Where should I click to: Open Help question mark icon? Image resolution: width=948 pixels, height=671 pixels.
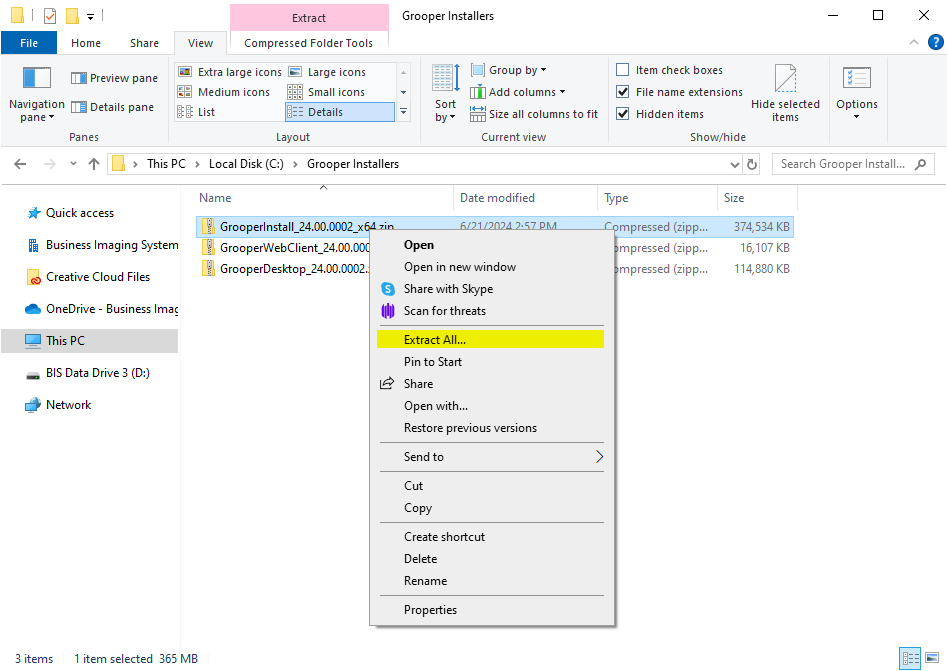(935, 42)
